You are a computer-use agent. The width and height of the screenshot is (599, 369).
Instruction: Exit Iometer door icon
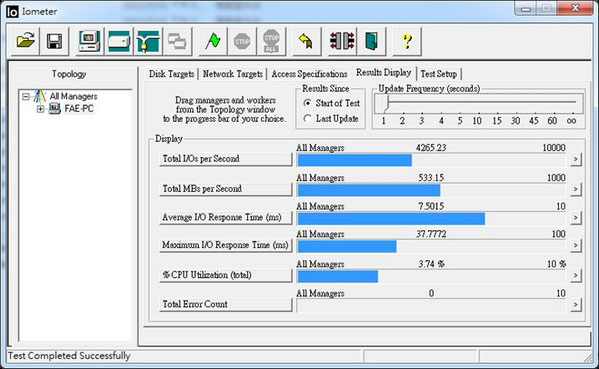pyautogui.click(x=372, y=40)
